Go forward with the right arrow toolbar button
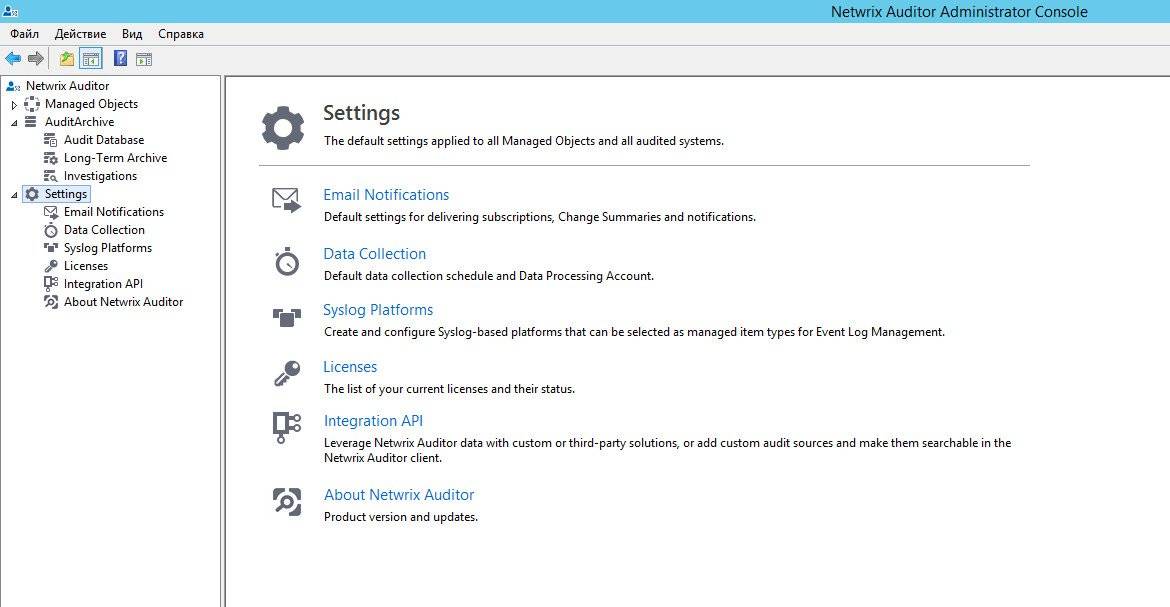The image size is (1170, 607). (x=36, y=58)
